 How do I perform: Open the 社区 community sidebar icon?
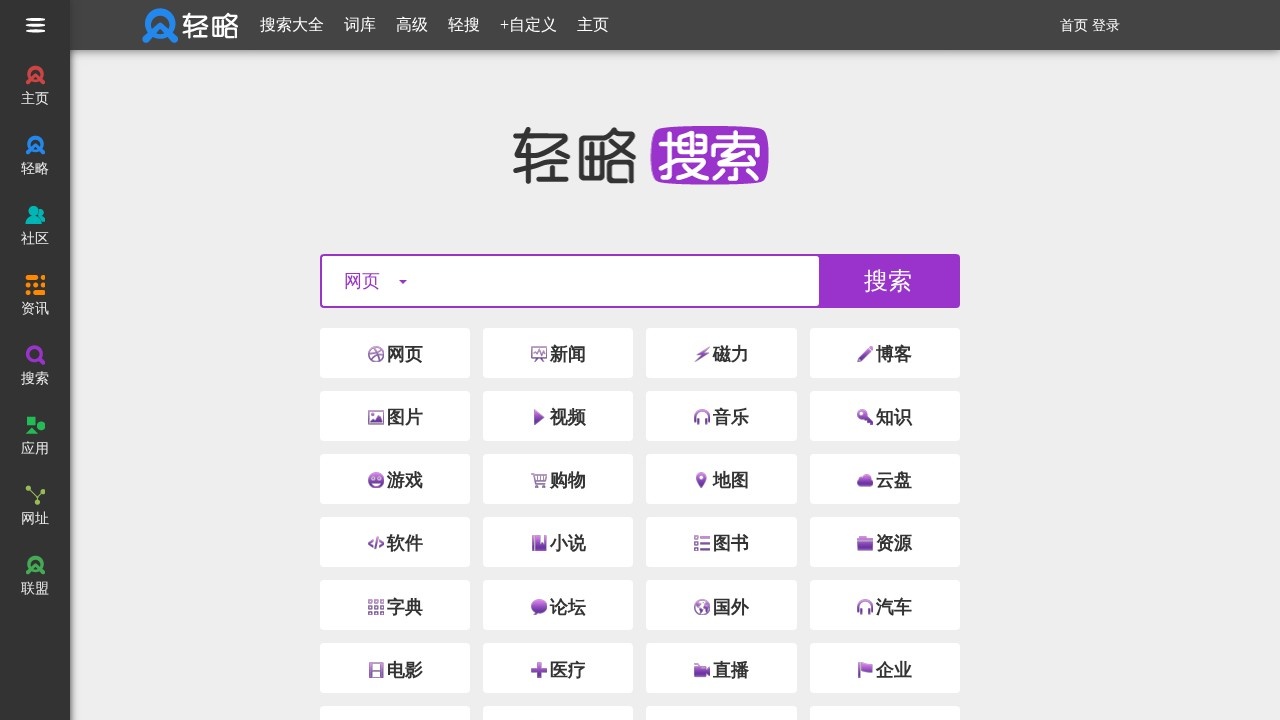(x=34, y=224)
